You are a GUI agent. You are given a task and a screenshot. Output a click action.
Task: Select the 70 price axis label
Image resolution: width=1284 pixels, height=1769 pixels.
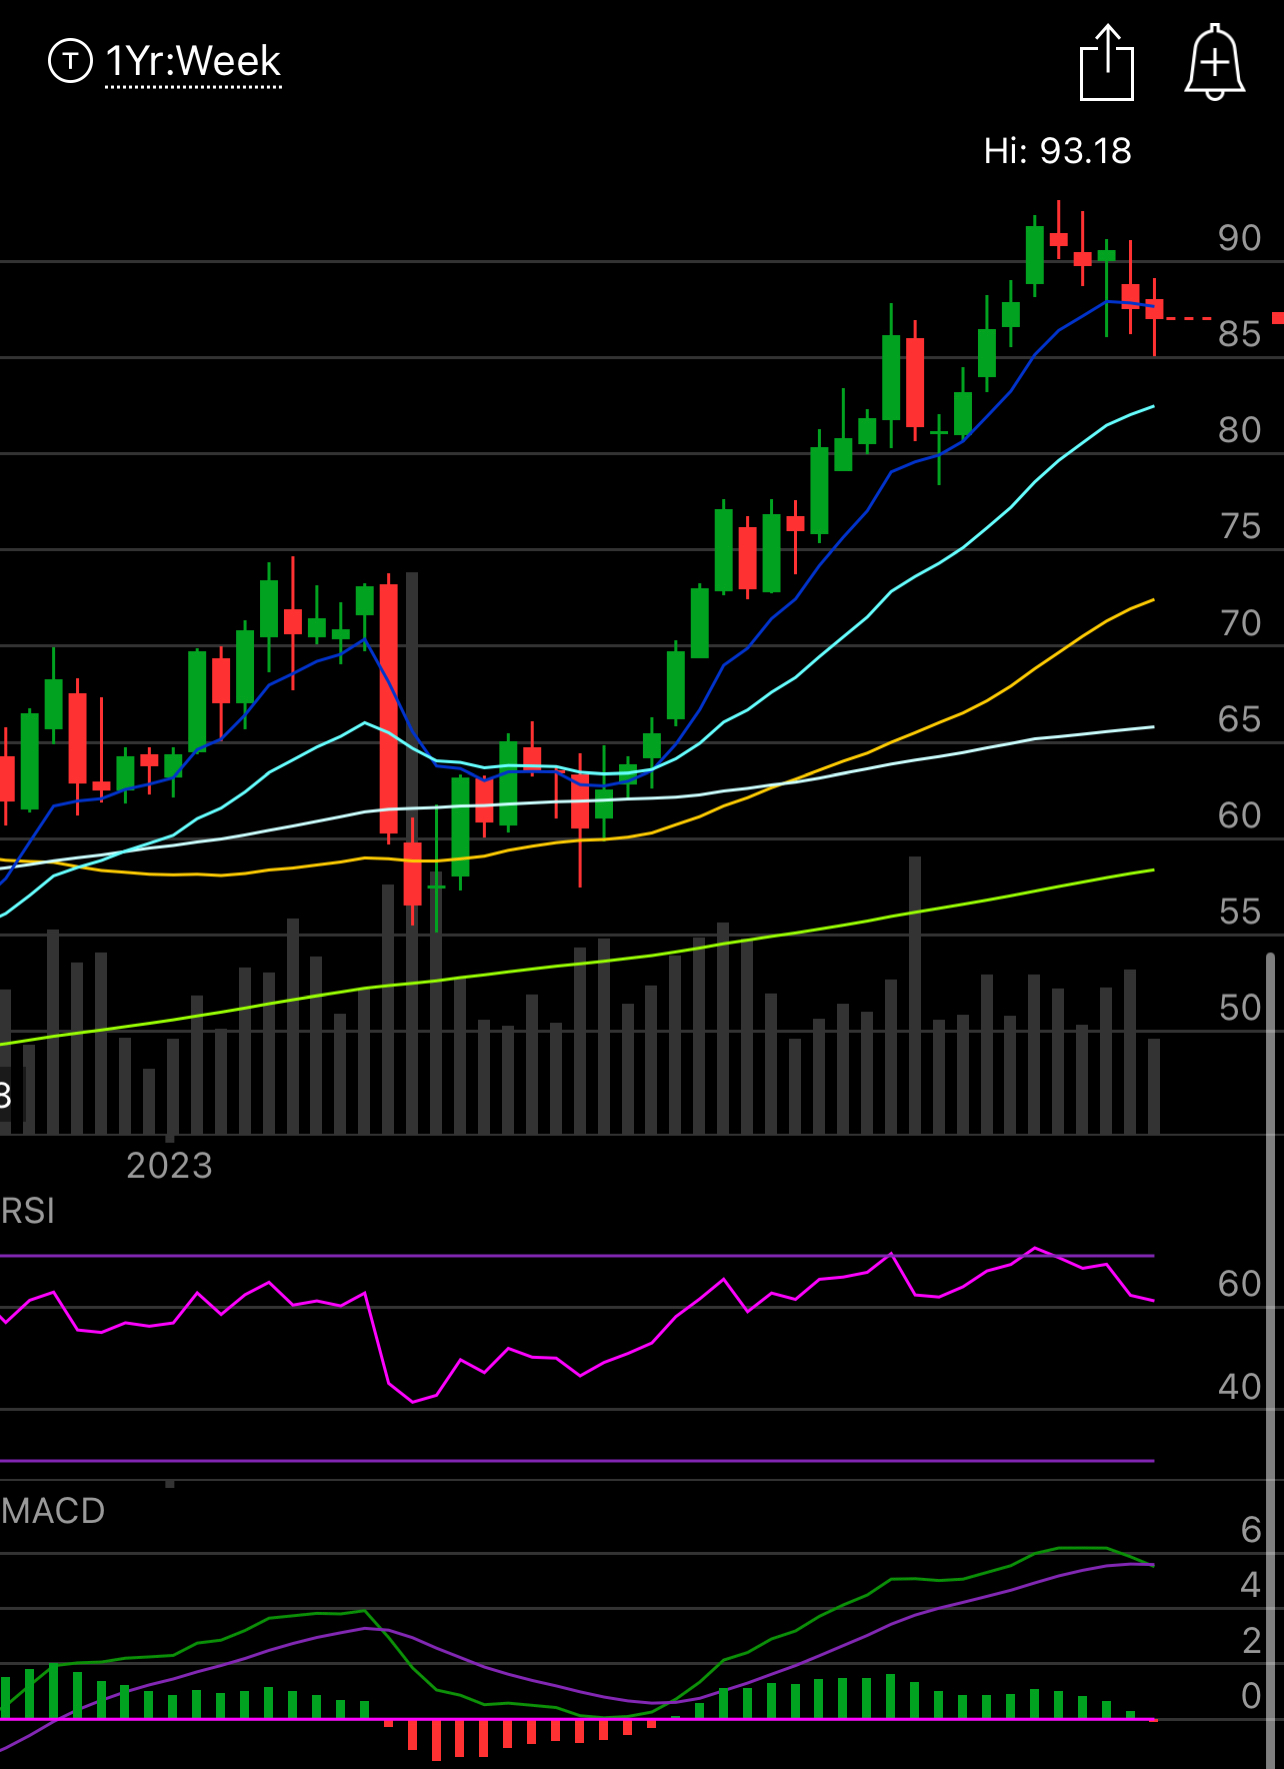tap(1240, 623)
